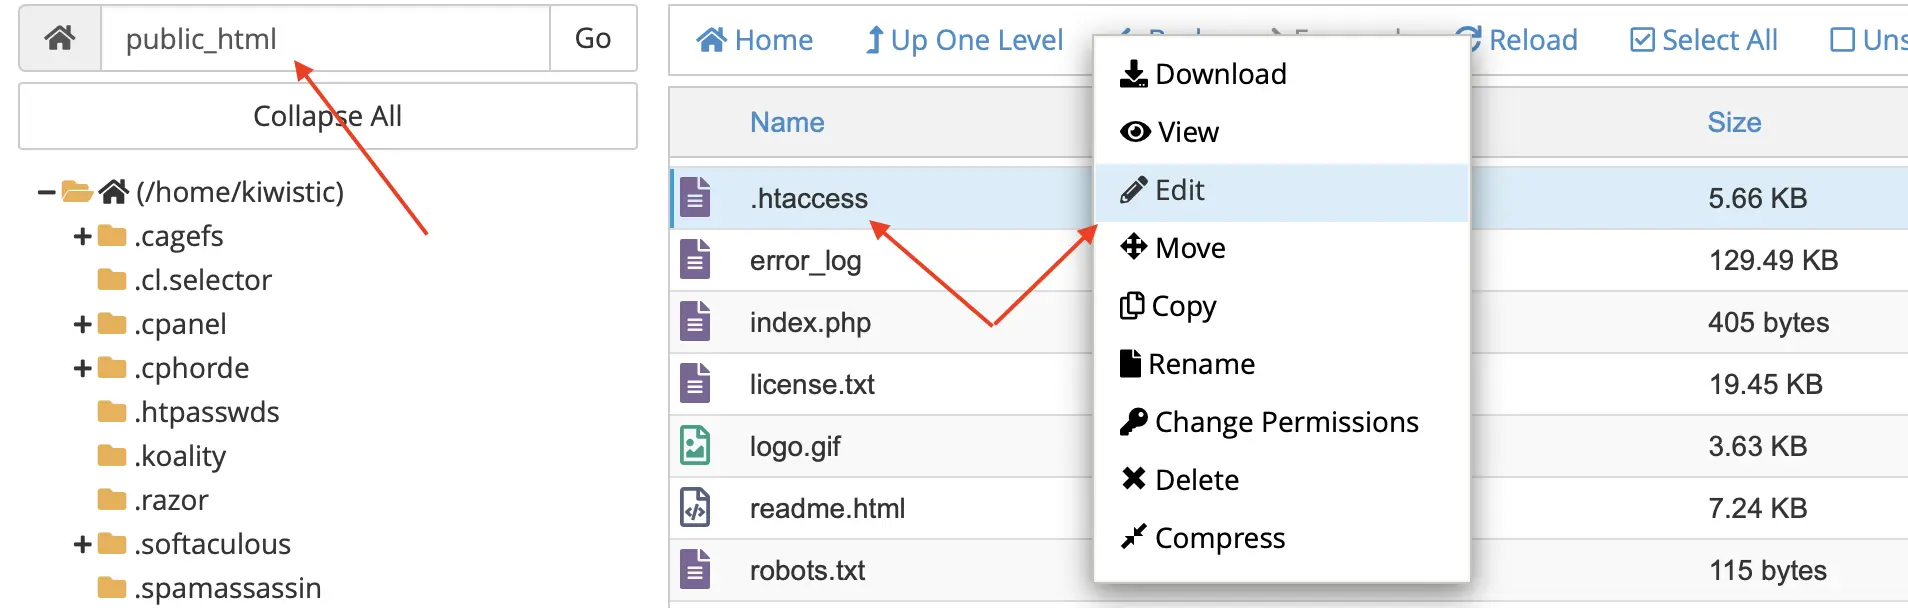Reload the file listing
The height and width of the screenshot is (608, 1908).
(x=1516, y=40)
